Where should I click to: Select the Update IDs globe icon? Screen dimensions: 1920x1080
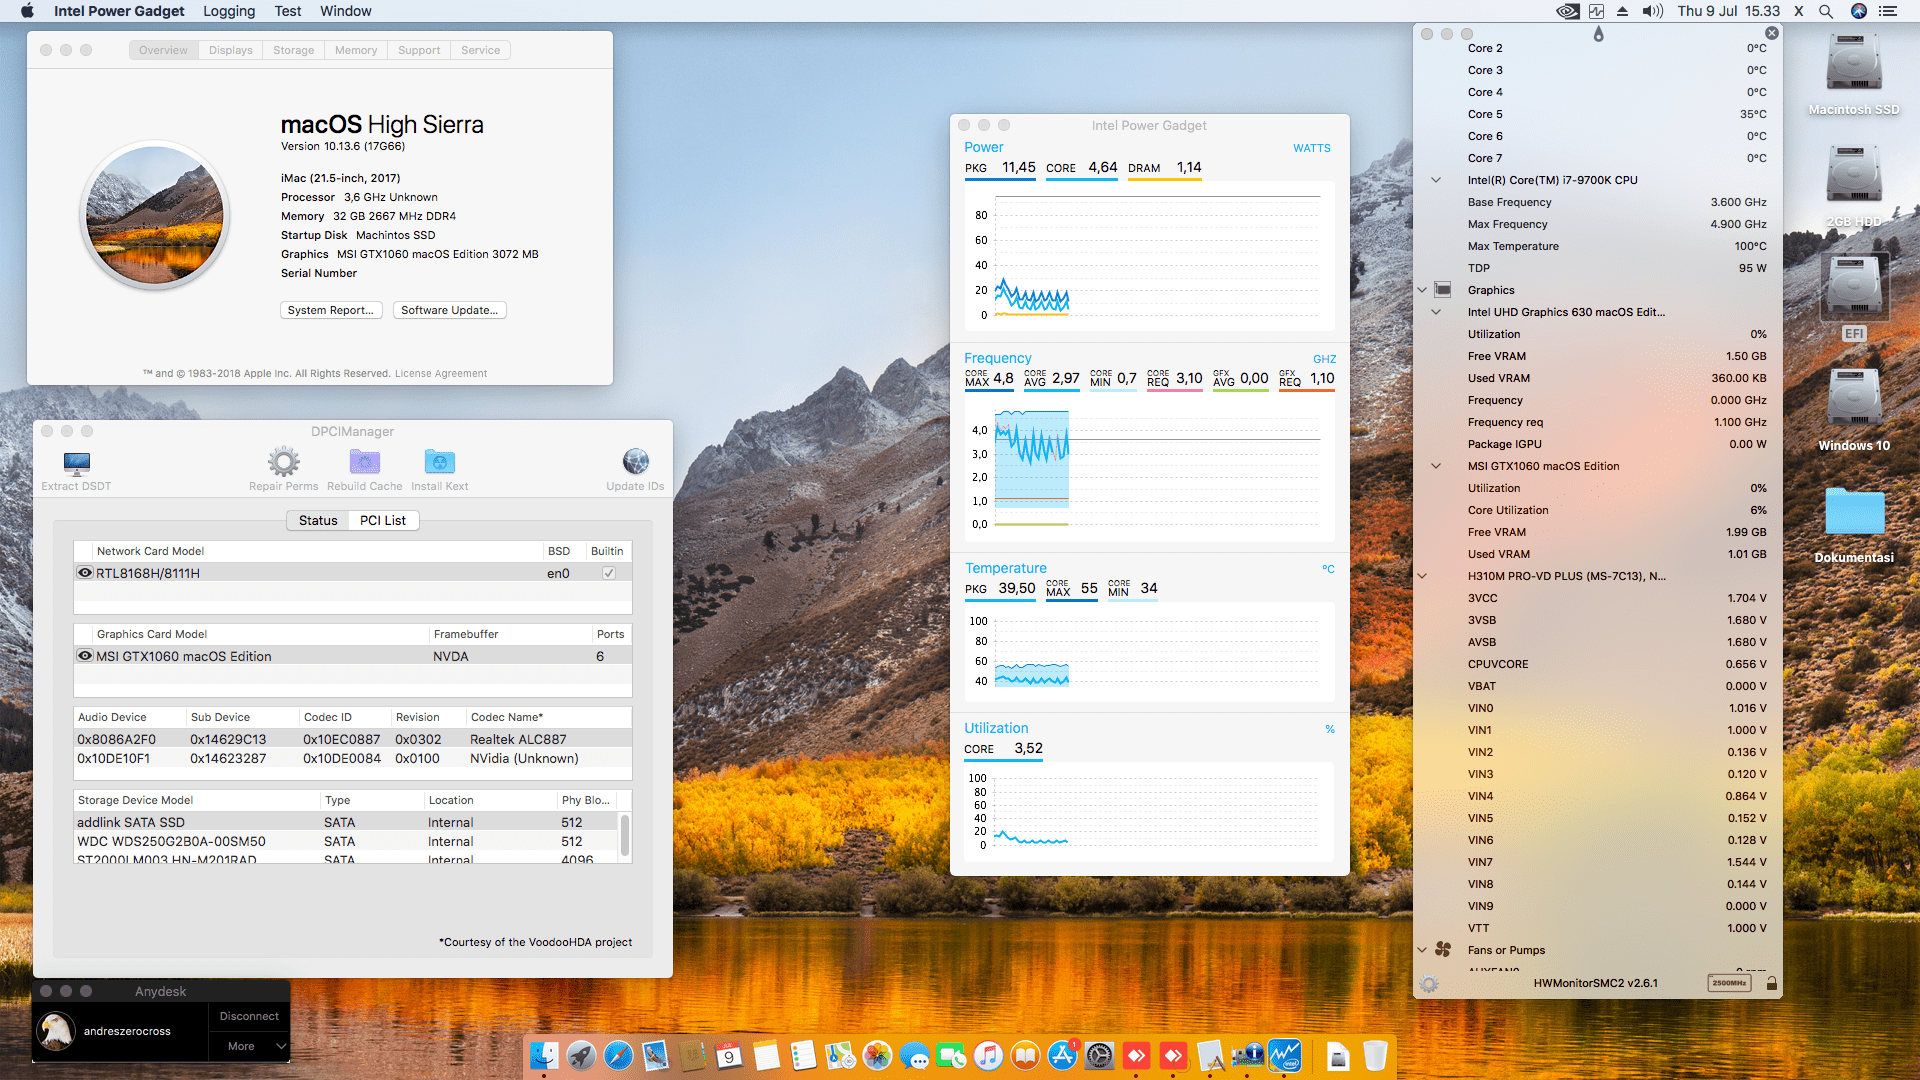pyautogui.click(x=635, y=462)
